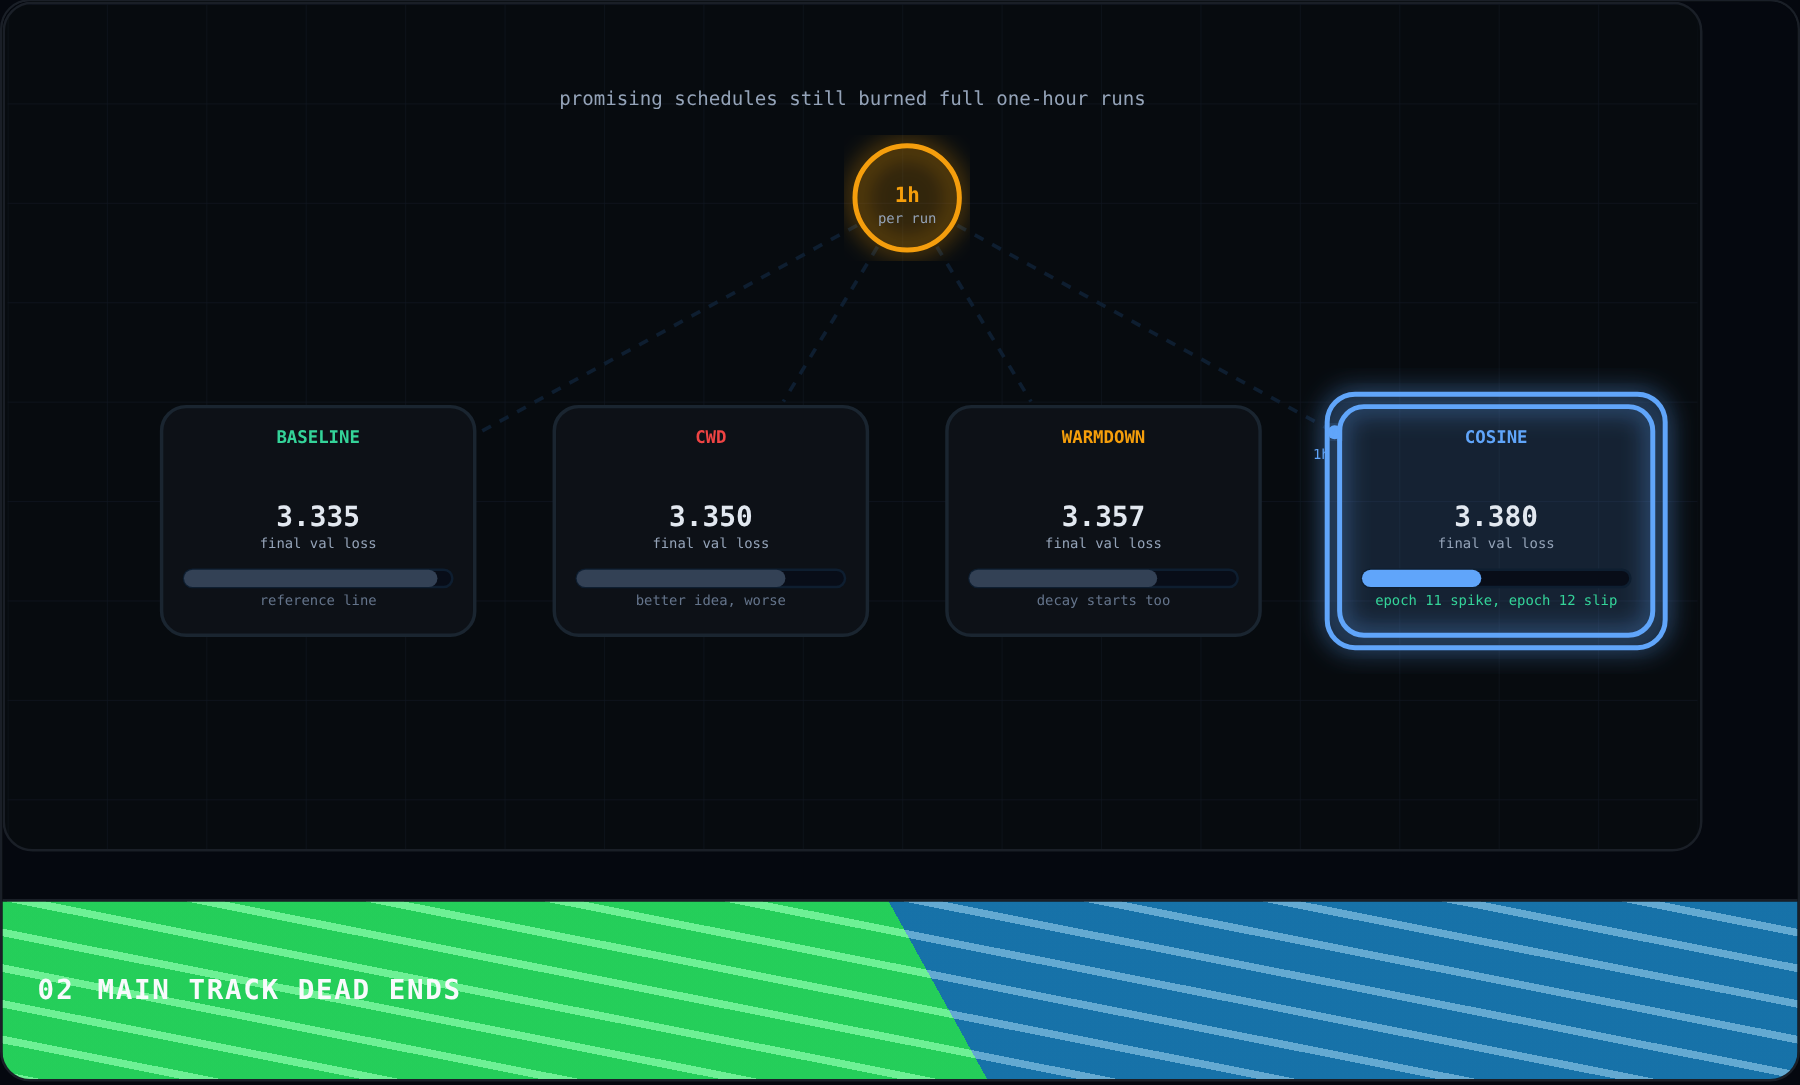Click the orange 1h per run circle
The image size is (1800, 1085).
click(907, 198)
